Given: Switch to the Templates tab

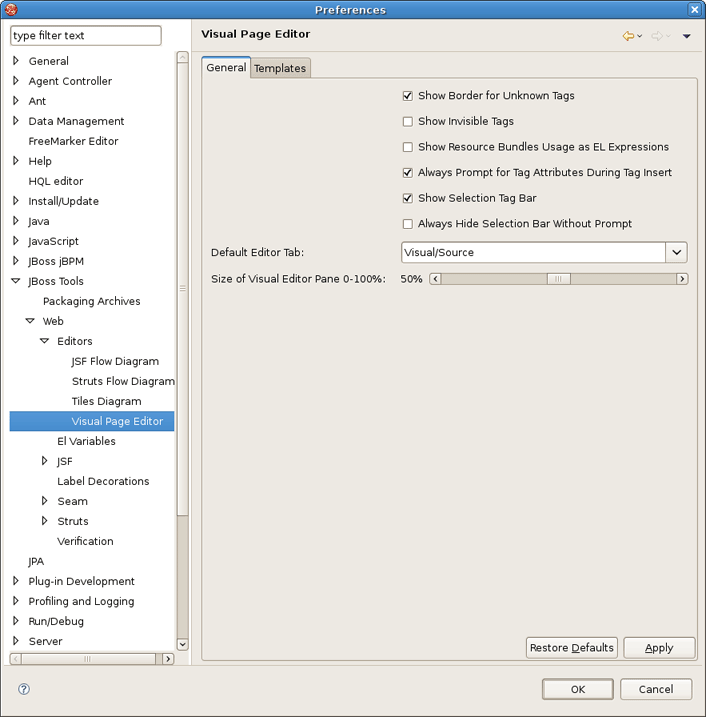Looking at the screenshot, I should (x=280, y=68).
